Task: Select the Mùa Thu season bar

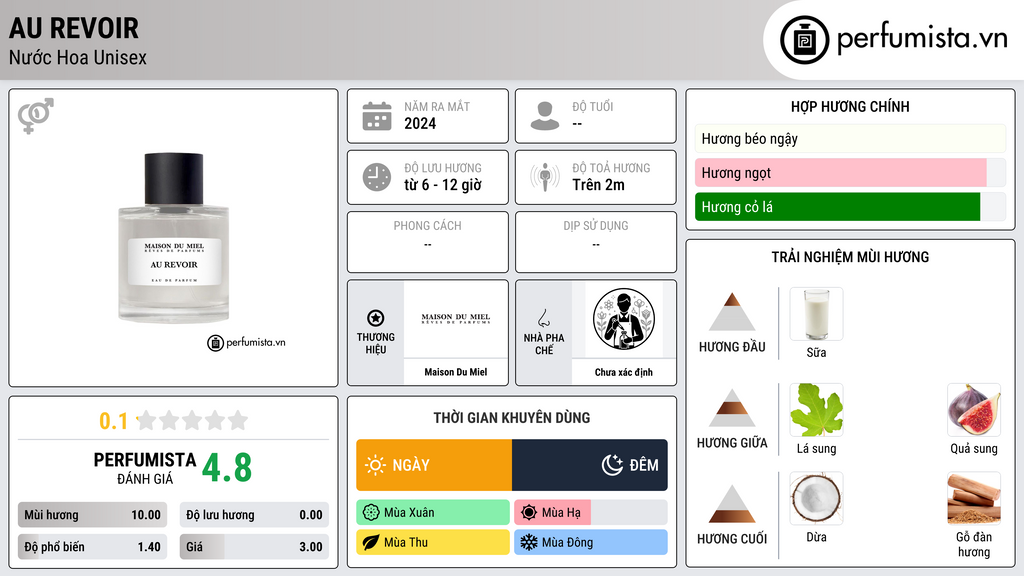Action: 433,542
